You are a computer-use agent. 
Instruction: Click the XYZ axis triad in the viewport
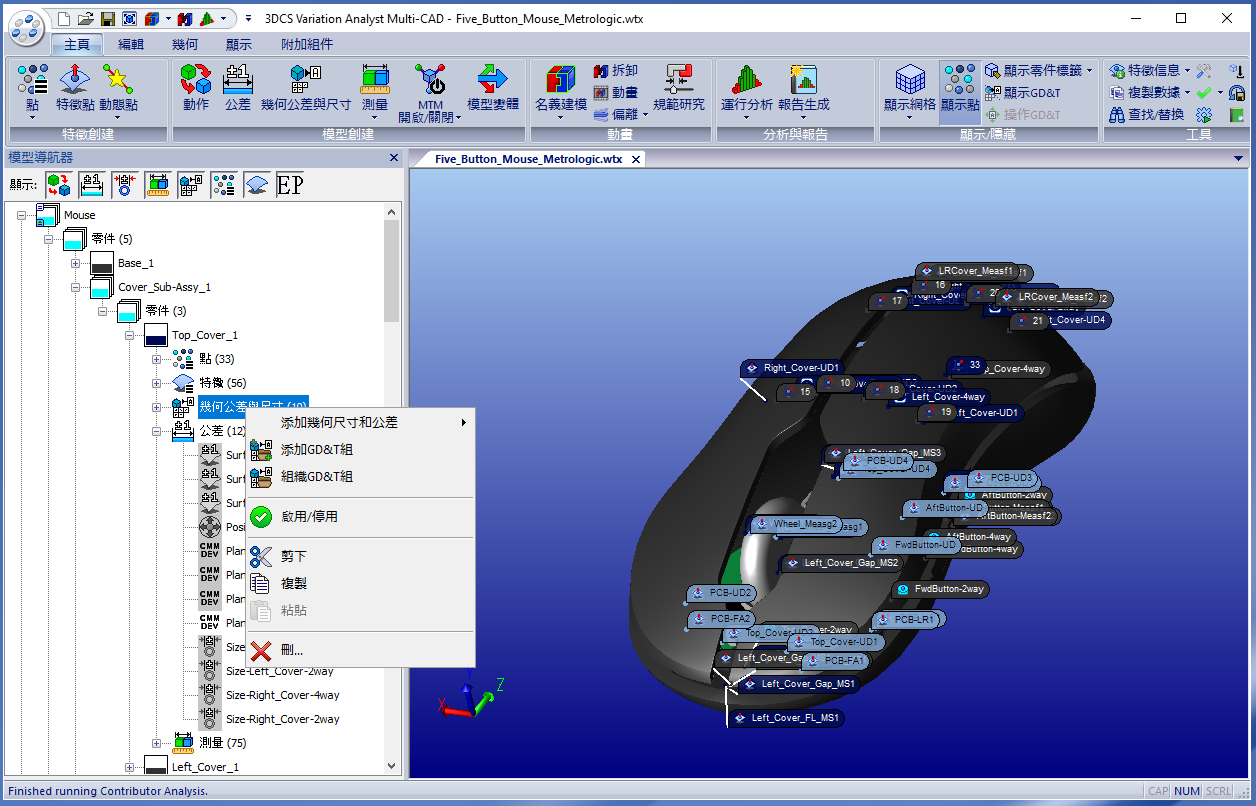click(470, 697)
